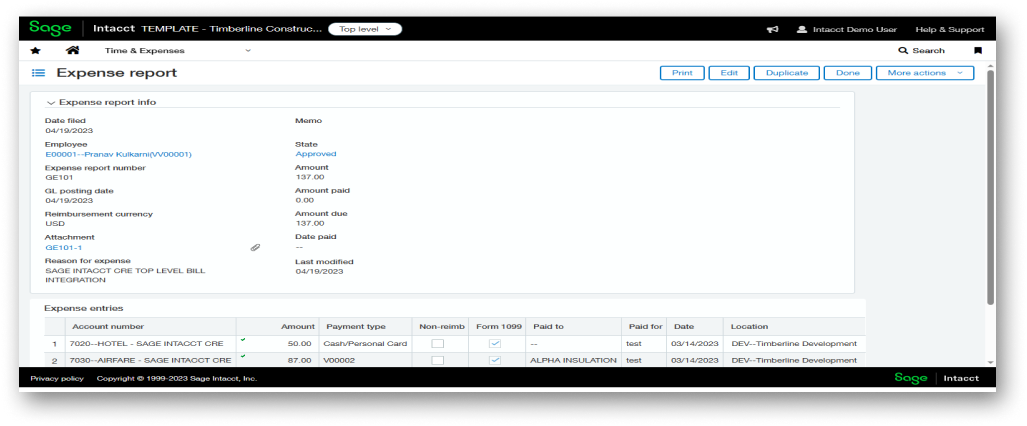The width and height of the screenshot is (1027, 426).
Task: Open the More actions dropdown
Action: pos(925,73)
